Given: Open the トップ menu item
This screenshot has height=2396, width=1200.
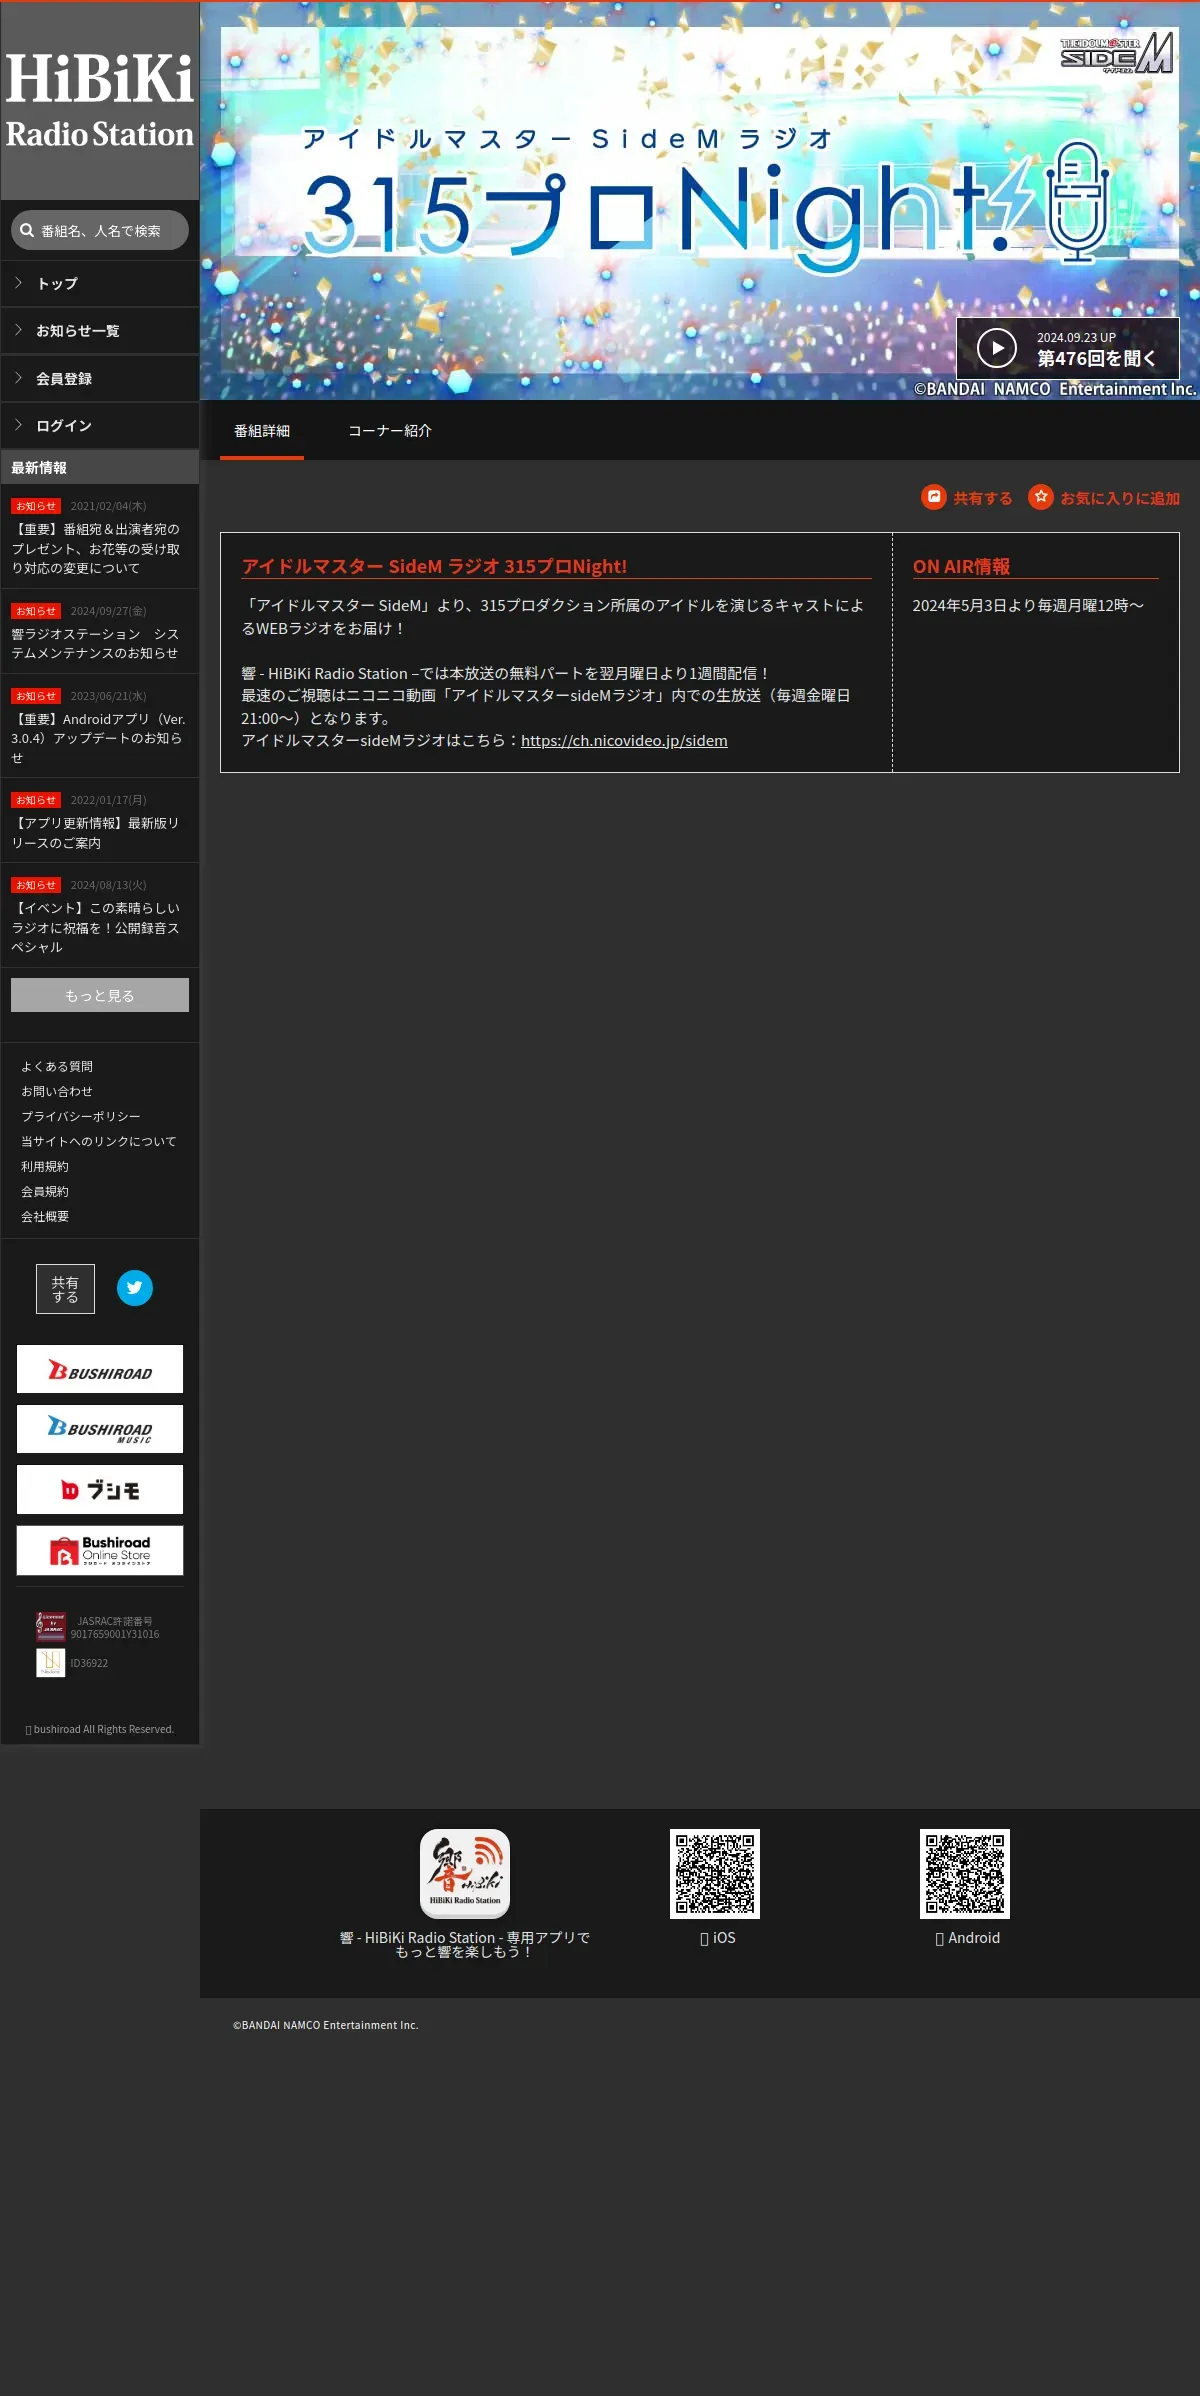Looking at the screenshot, I should tap(100, 284).
